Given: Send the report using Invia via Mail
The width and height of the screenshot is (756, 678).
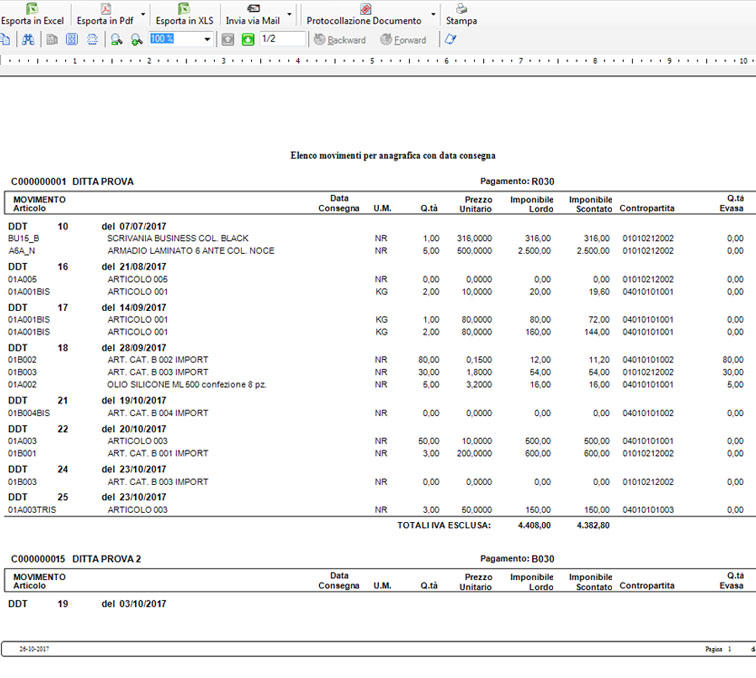Looking at the screenshot, I should (253, 14).
